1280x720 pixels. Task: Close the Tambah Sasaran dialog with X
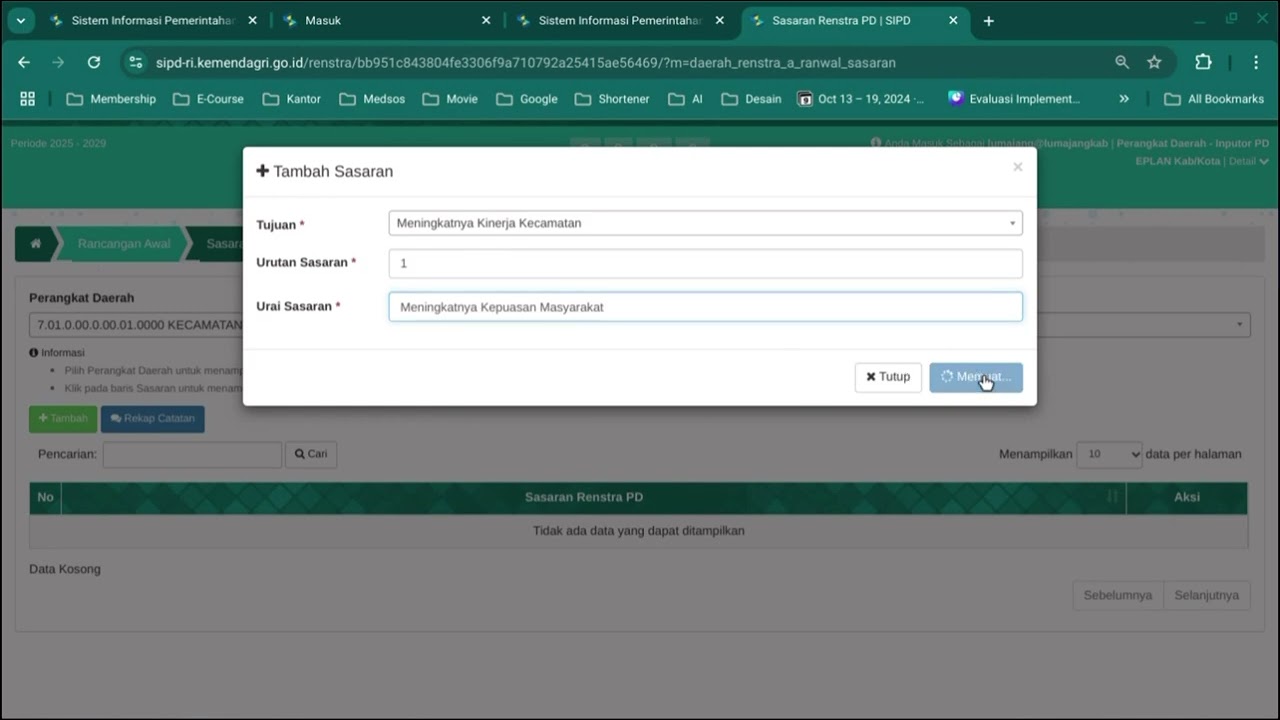(x=1017, y=167)
